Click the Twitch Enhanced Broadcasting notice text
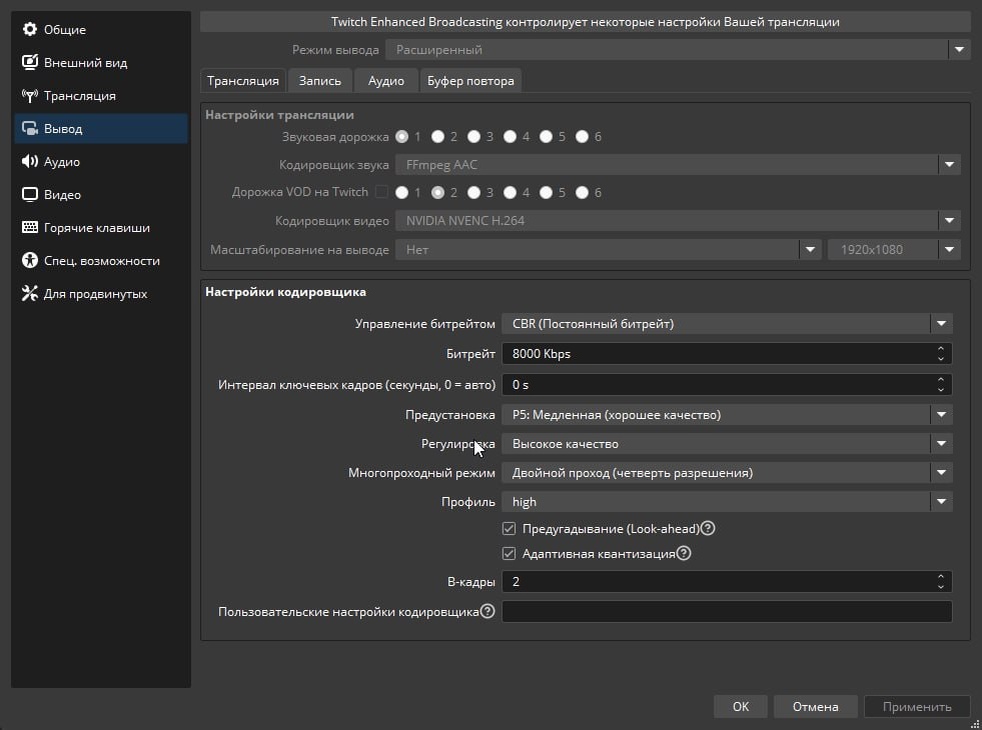The width and height of the screenshot is (982, 730). pyautogui.click(x=585, y=22)
